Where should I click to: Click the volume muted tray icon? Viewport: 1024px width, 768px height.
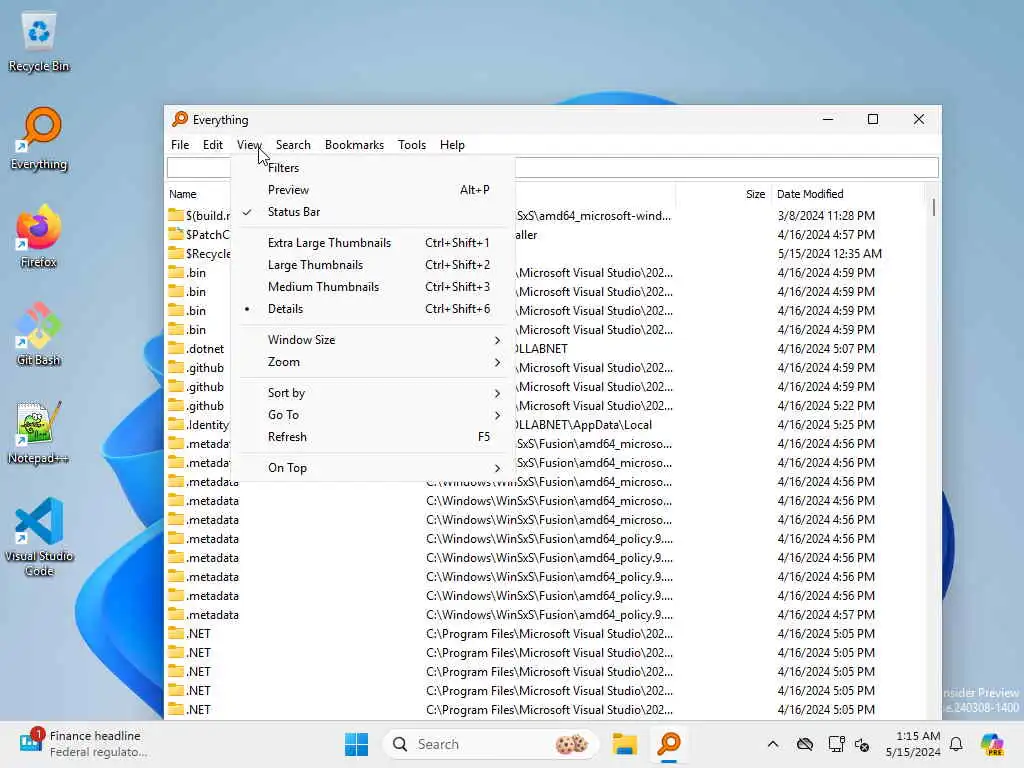pos(862,744)
